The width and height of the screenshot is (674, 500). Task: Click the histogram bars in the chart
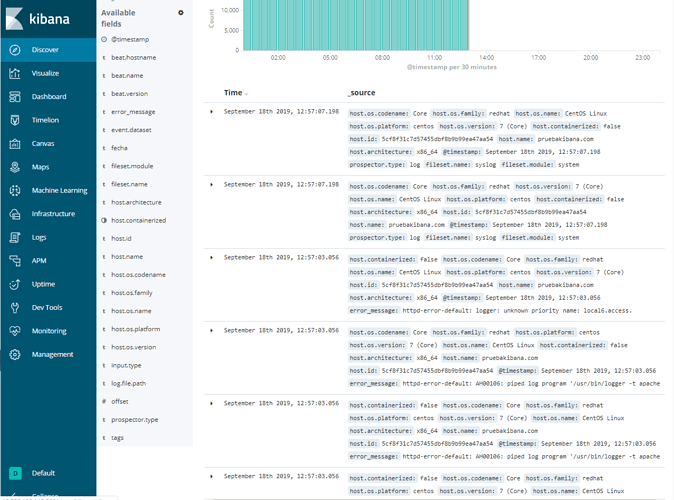356,25
